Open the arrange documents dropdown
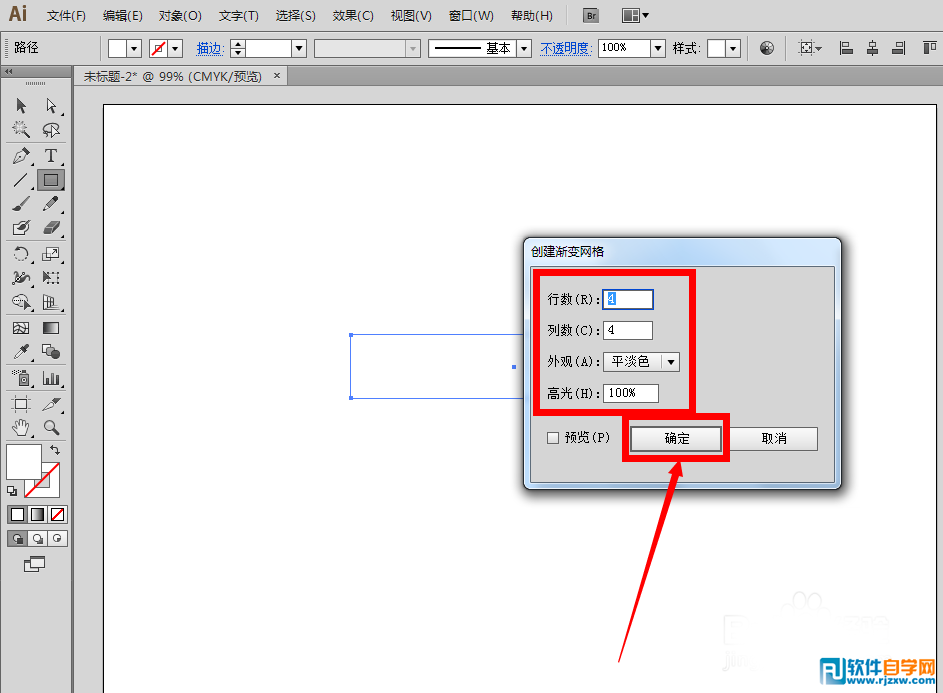This screenshot has height=693, width=943. (x=634, y=16)
